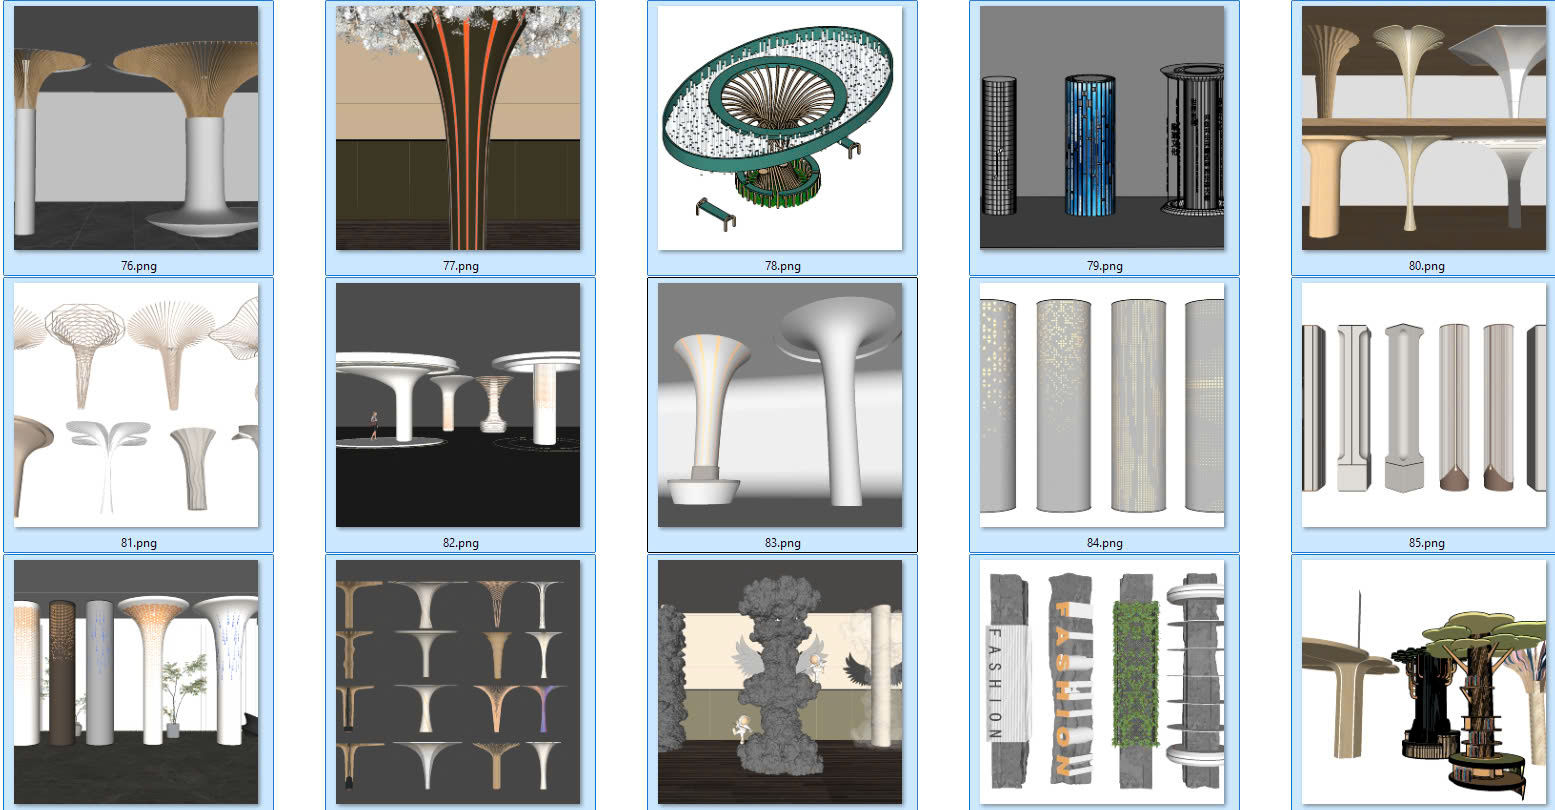Select the 80.png shelf of funnel columns thumbnail
The height and width of the screenshot is (810, 1555).
[x=1424, y=128]
